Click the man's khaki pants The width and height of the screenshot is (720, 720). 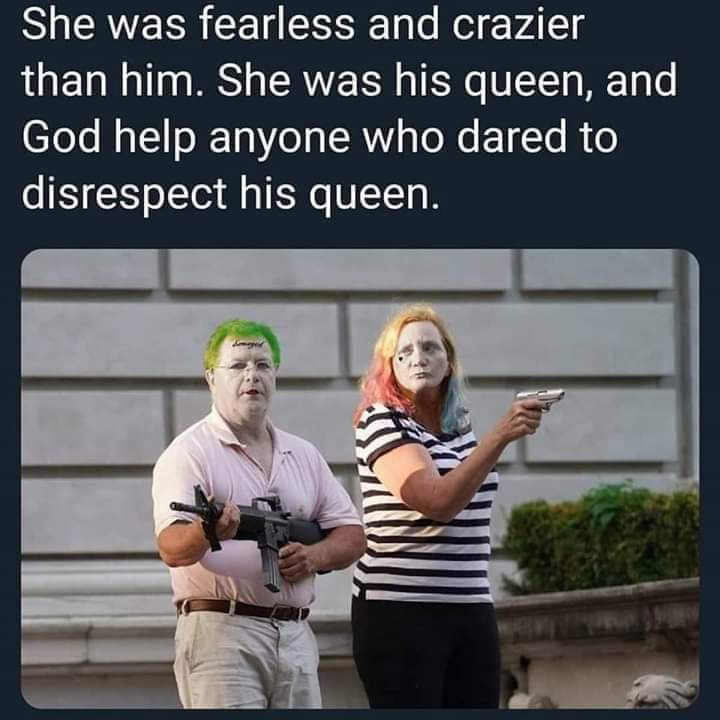click(x=248, y=659)
